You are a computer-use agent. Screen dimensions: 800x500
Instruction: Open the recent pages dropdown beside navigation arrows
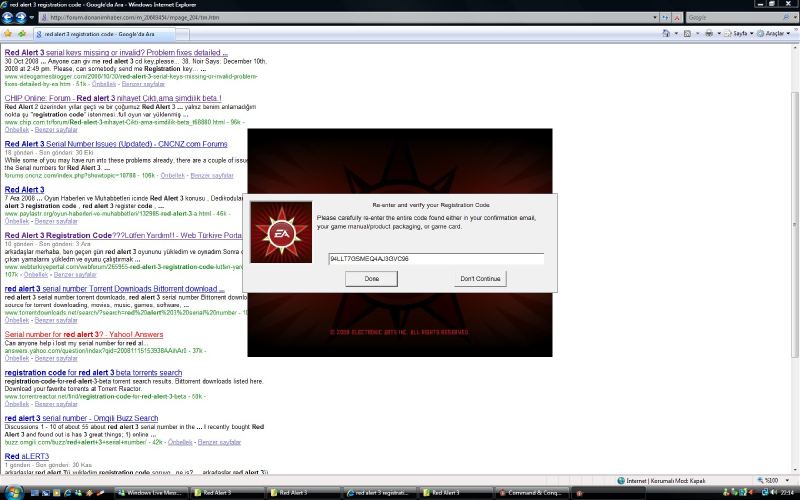point(32,17)
